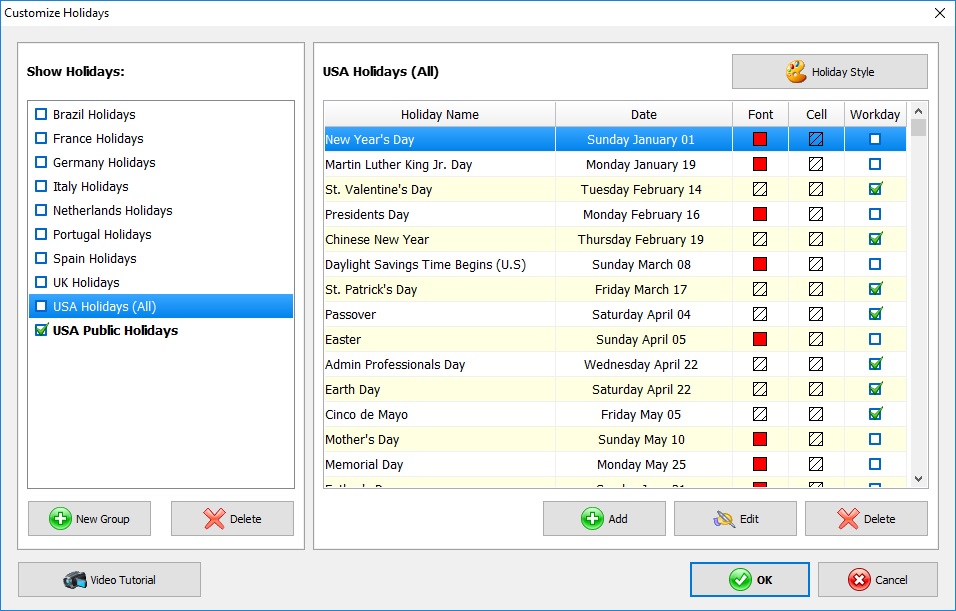Click the red X icon on holiday Delete

click(848, 519)
